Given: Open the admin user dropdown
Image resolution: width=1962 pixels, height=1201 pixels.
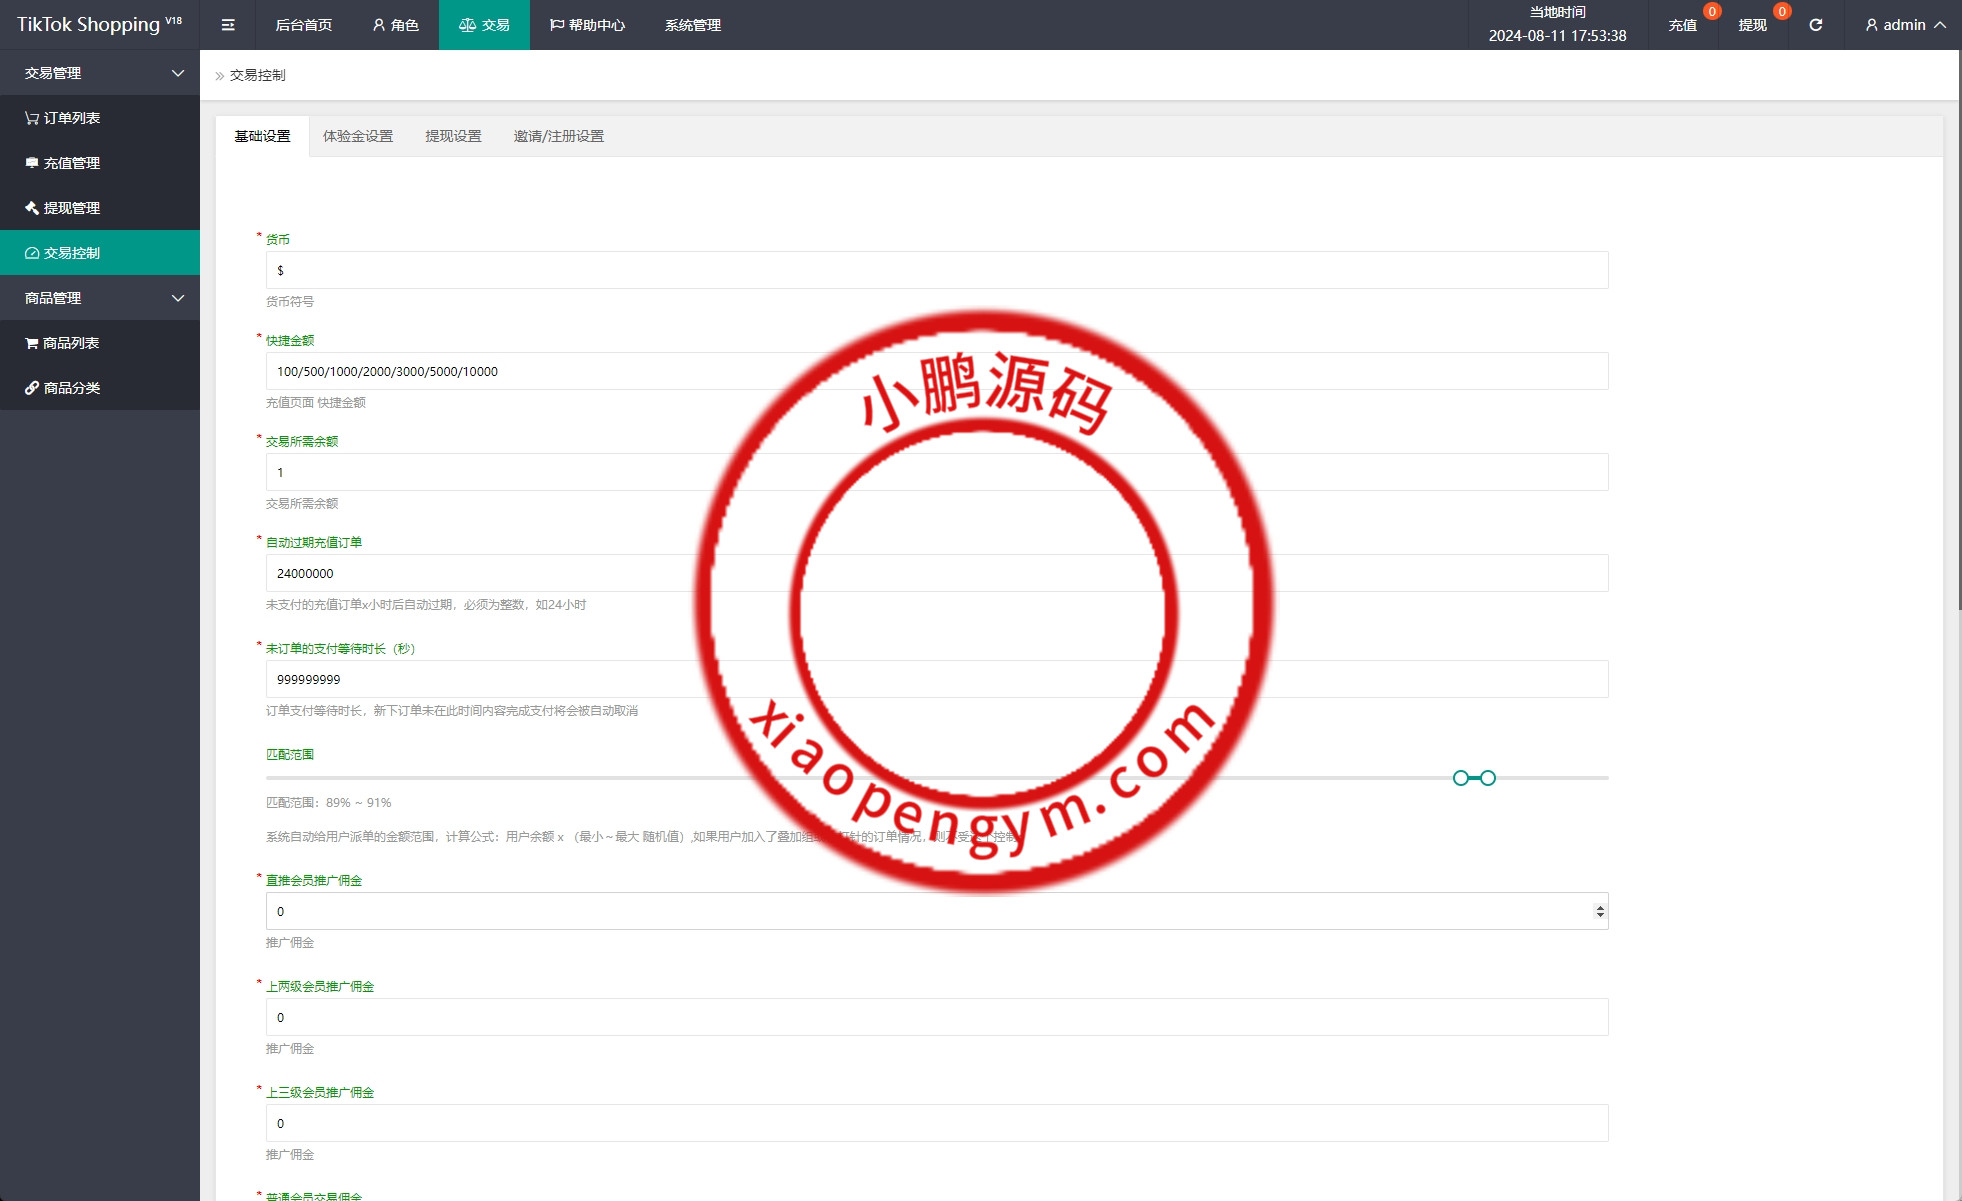Looking at the screenshot, I should (1904, 25).
